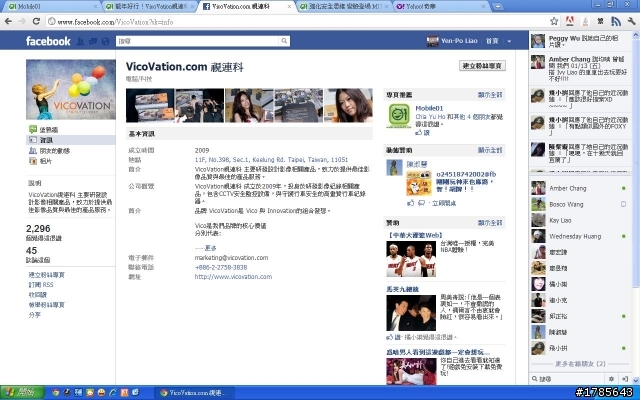The image size is (640, 400).
Task: Launch Chrome from the quick launch bar
Action: point(56,393)
